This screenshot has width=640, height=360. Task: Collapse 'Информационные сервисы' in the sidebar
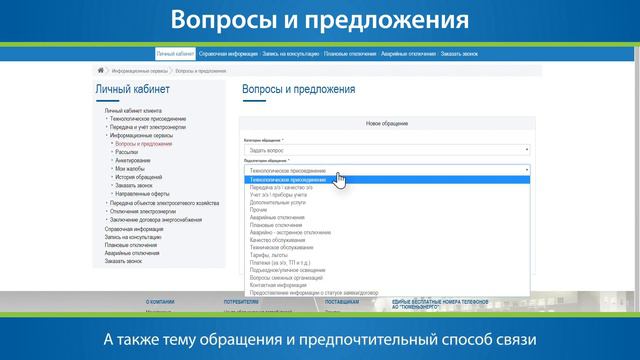[141, 136]
